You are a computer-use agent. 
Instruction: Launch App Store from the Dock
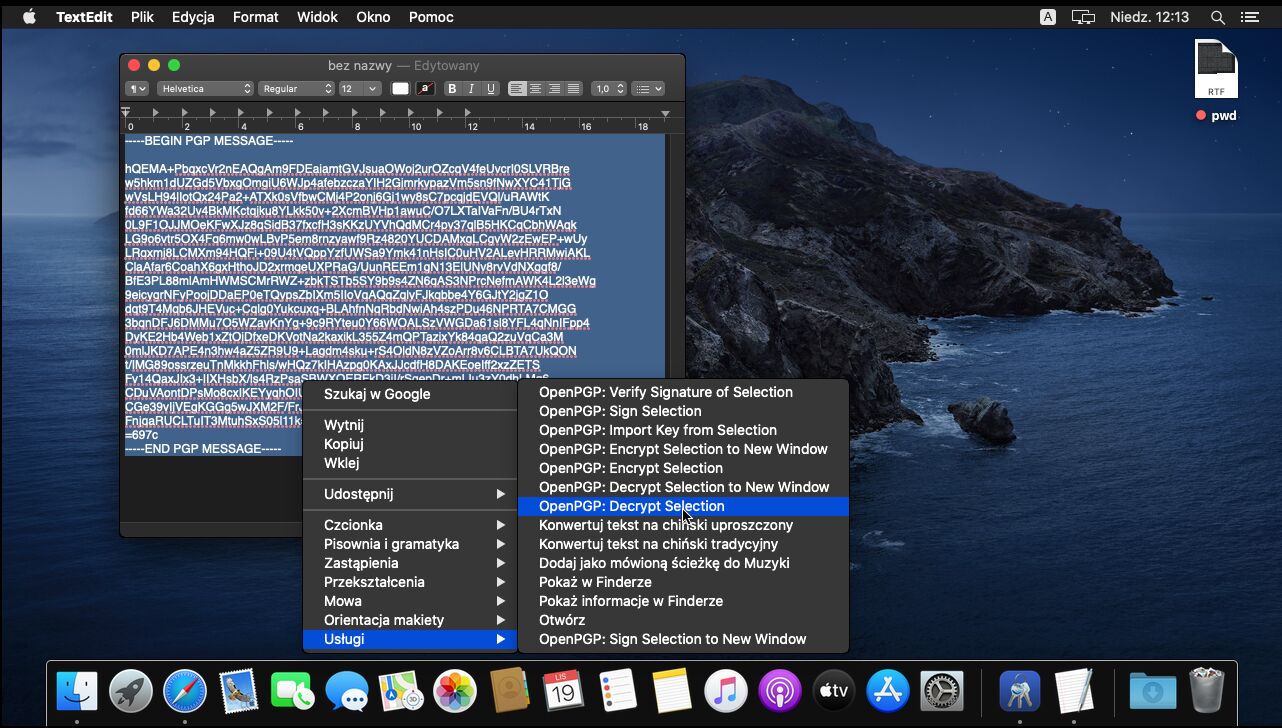point(887,691)
